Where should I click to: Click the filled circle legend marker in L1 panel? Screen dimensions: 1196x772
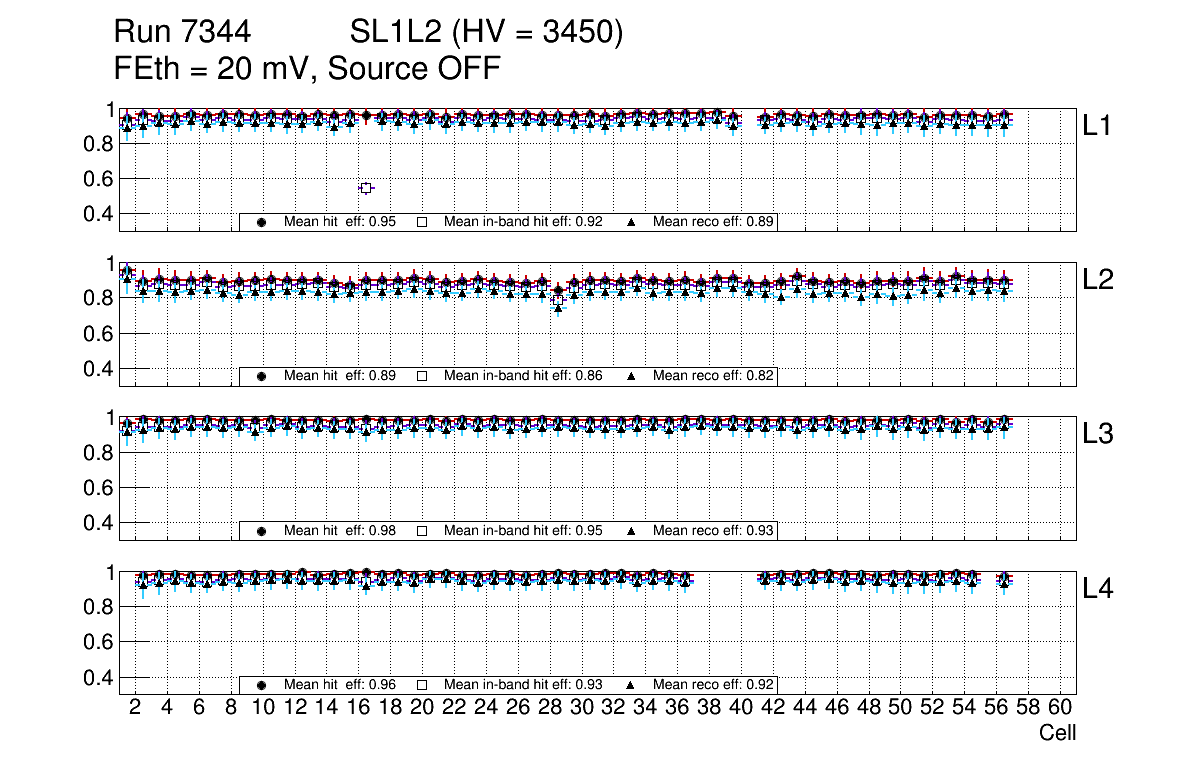(x=261, y=222)
